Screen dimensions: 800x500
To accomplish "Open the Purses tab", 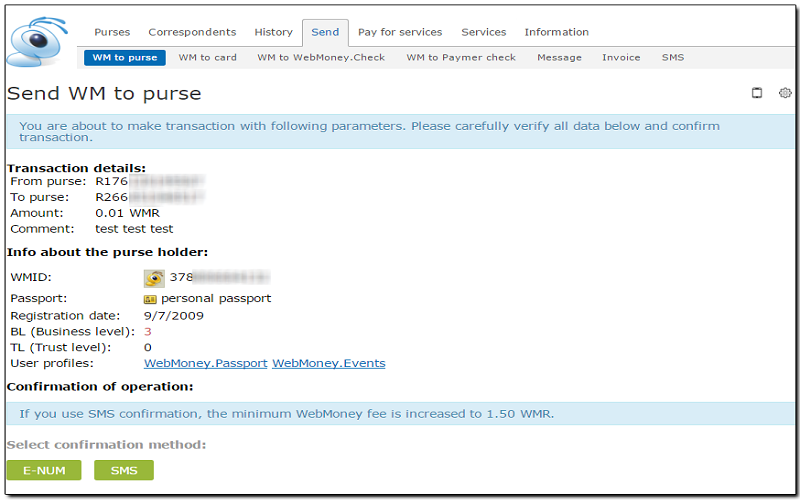I will (112, 32).
